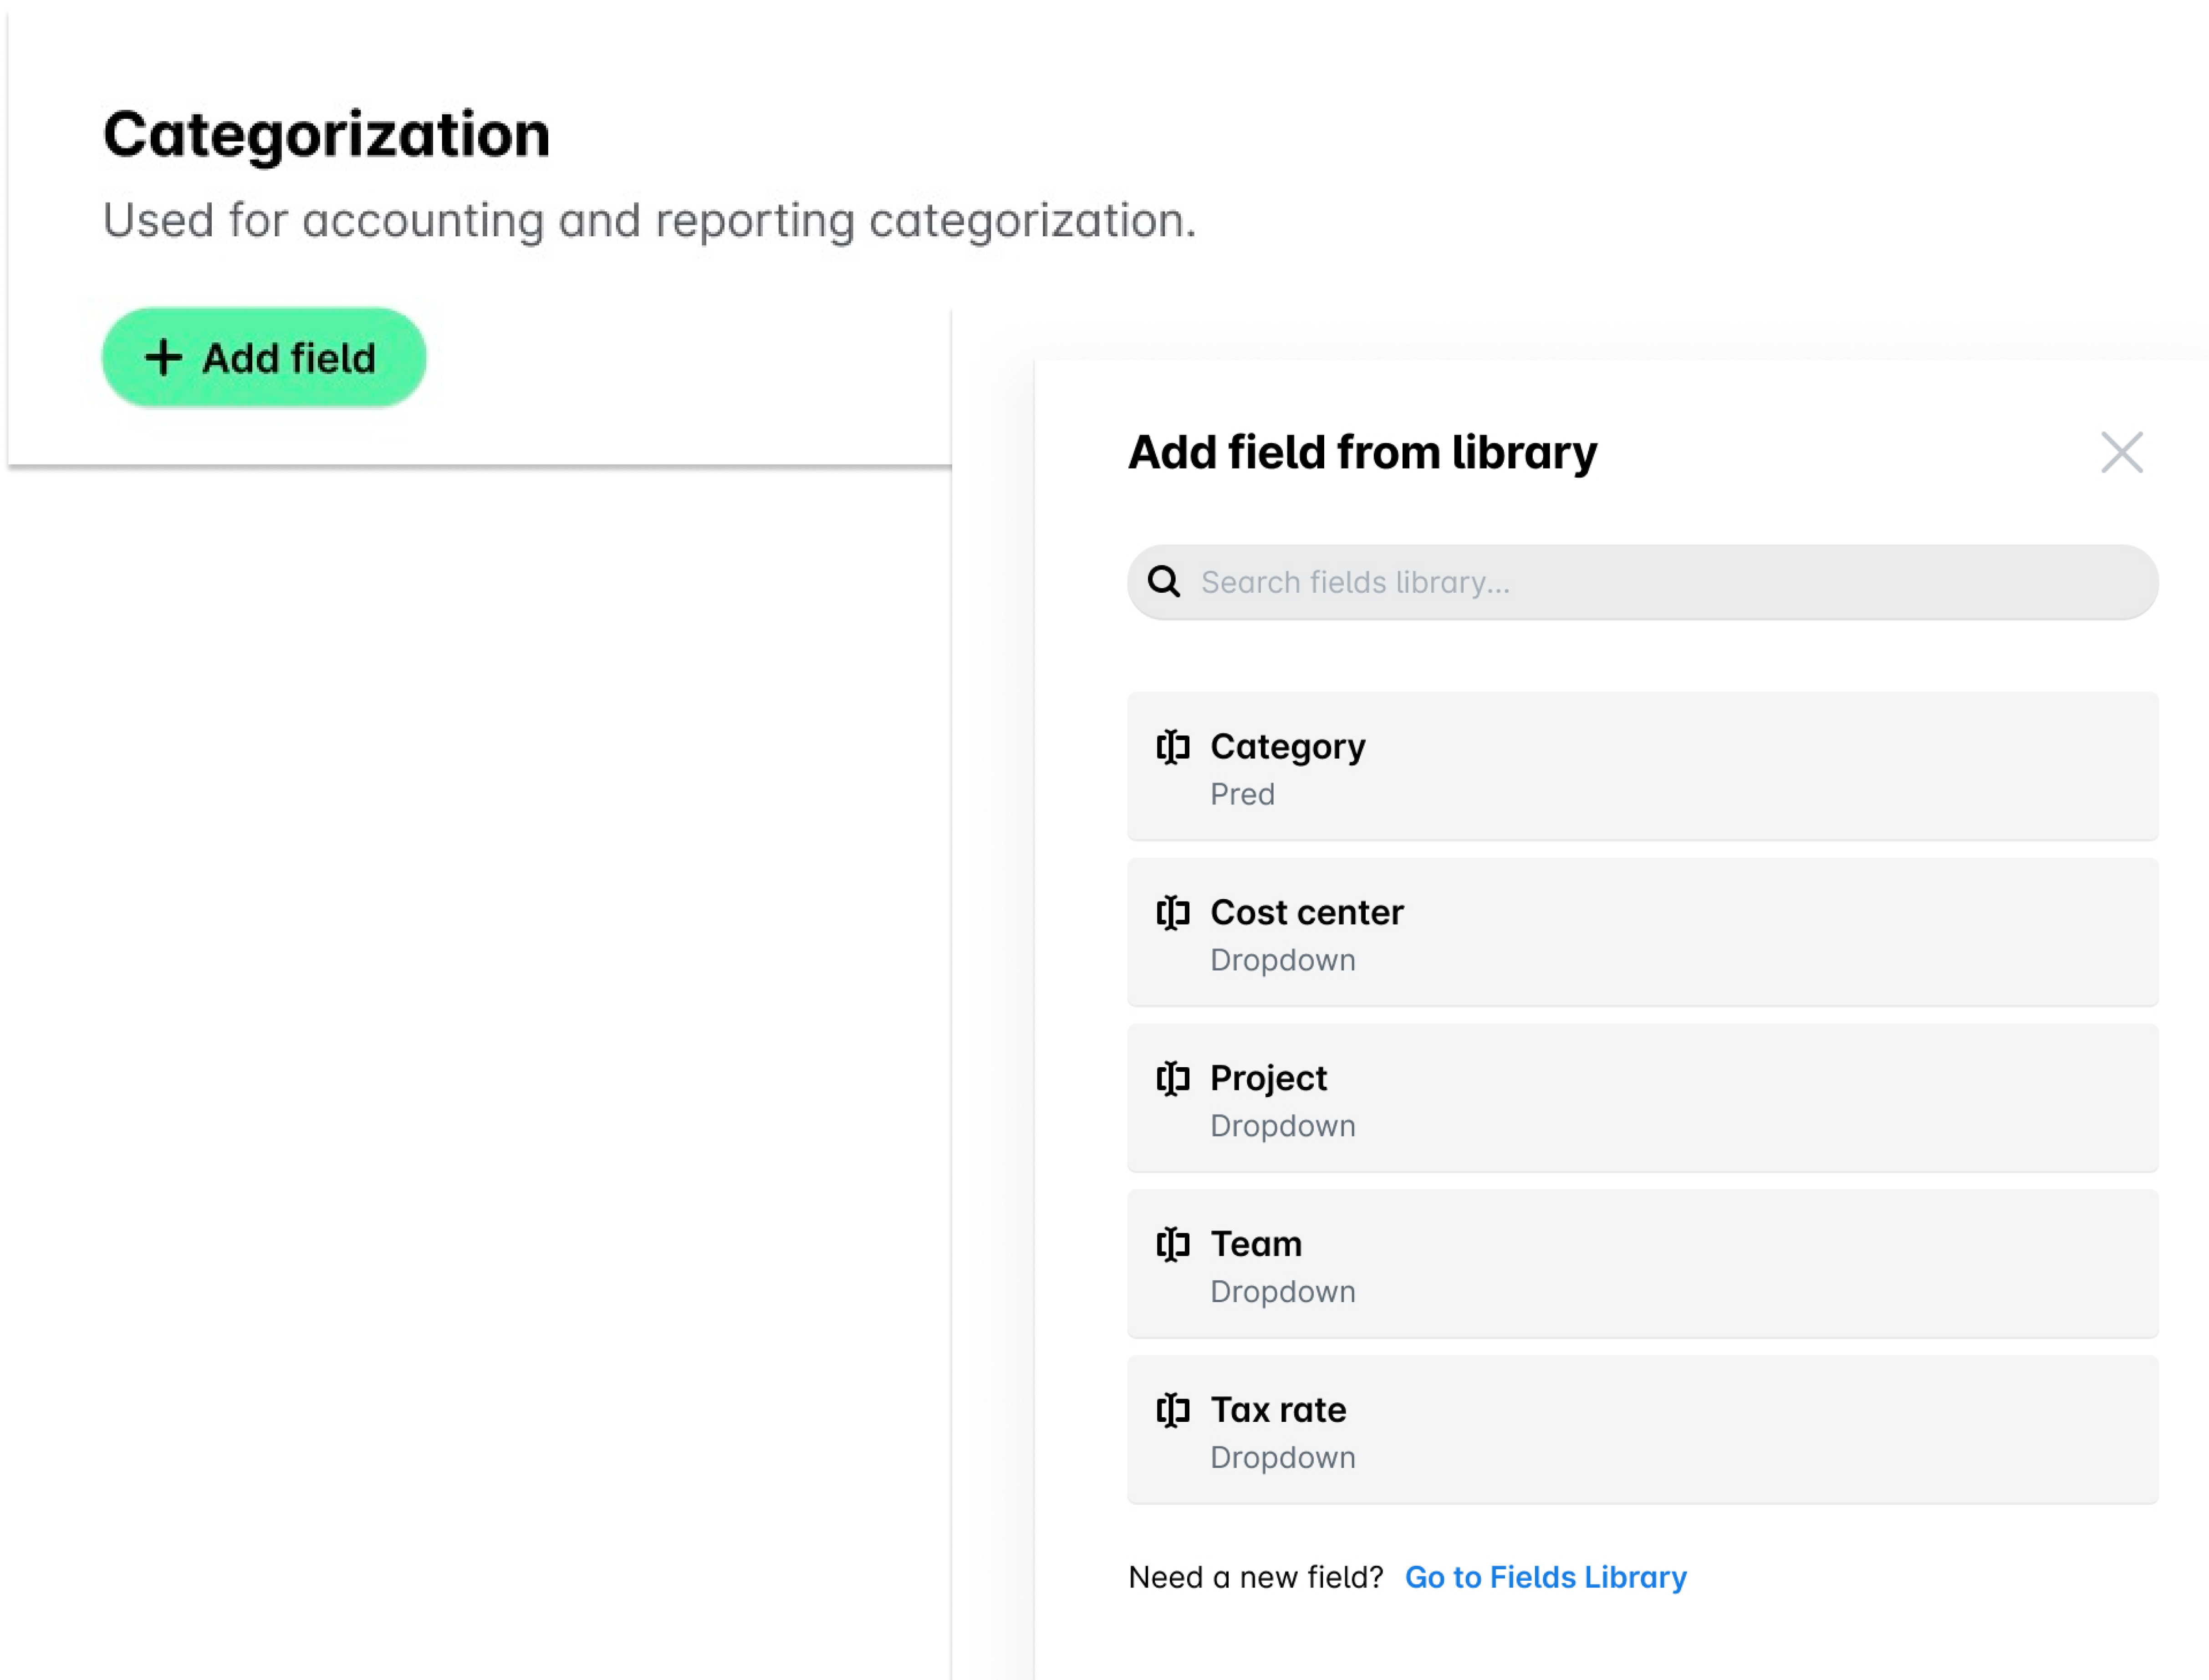Select the Category field from the library
Screen dimensions: 2209x1680
click(1643, 767)
